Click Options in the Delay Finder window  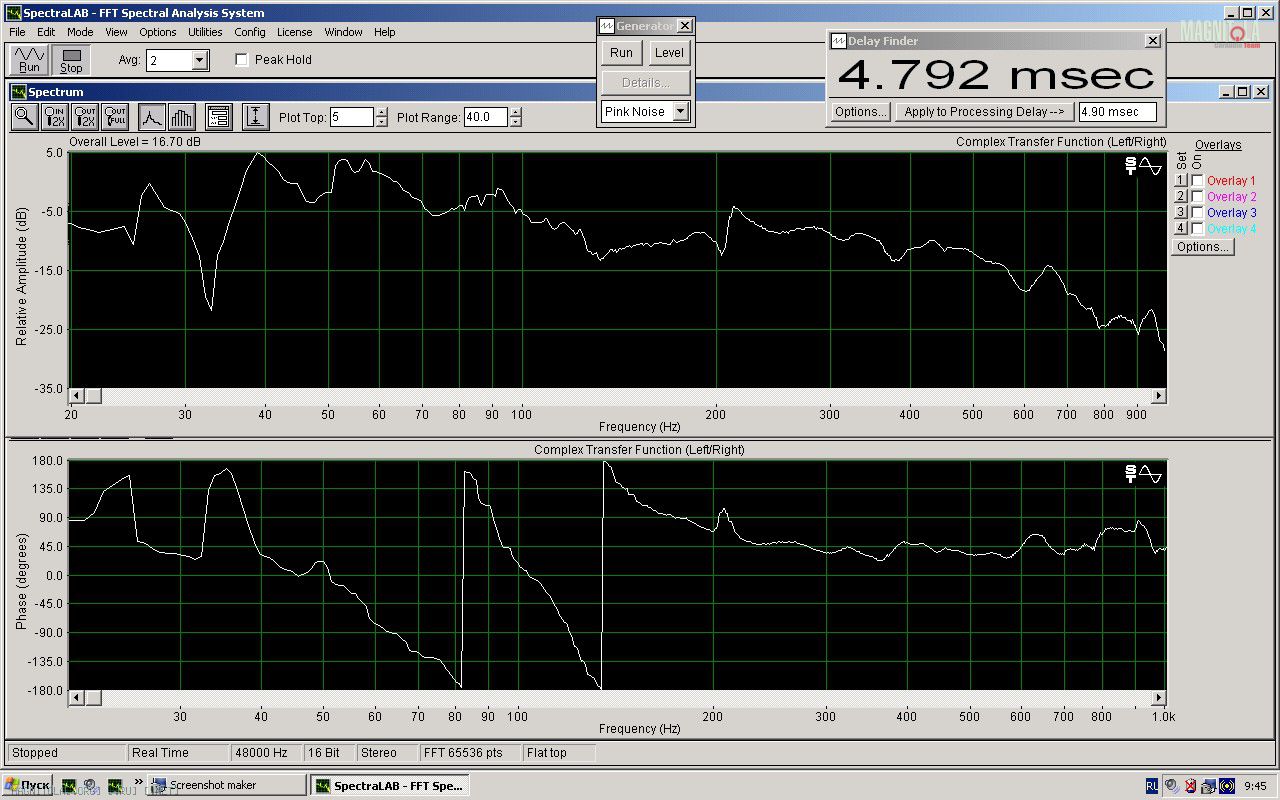(x=860, y=112)
